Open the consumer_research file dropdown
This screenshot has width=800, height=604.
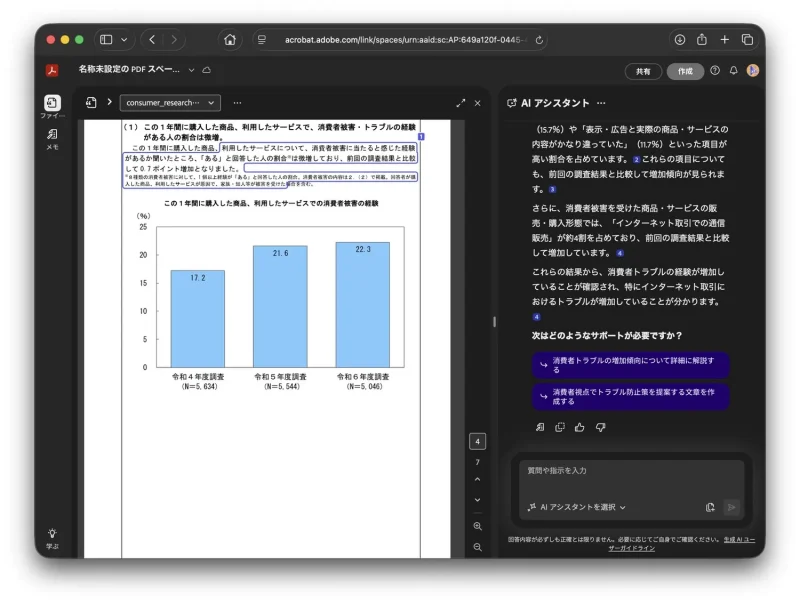170,102
